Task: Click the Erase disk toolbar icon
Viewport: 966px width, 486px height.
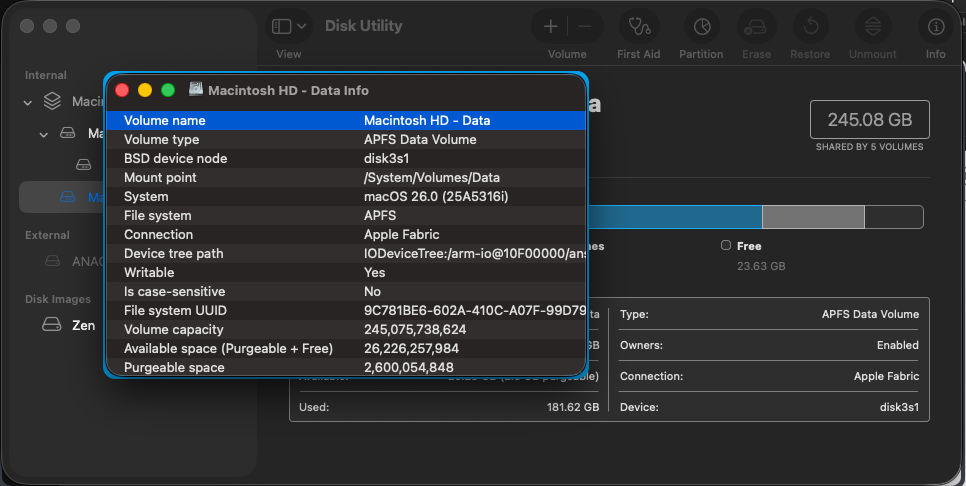Action: tap(756, 26)
